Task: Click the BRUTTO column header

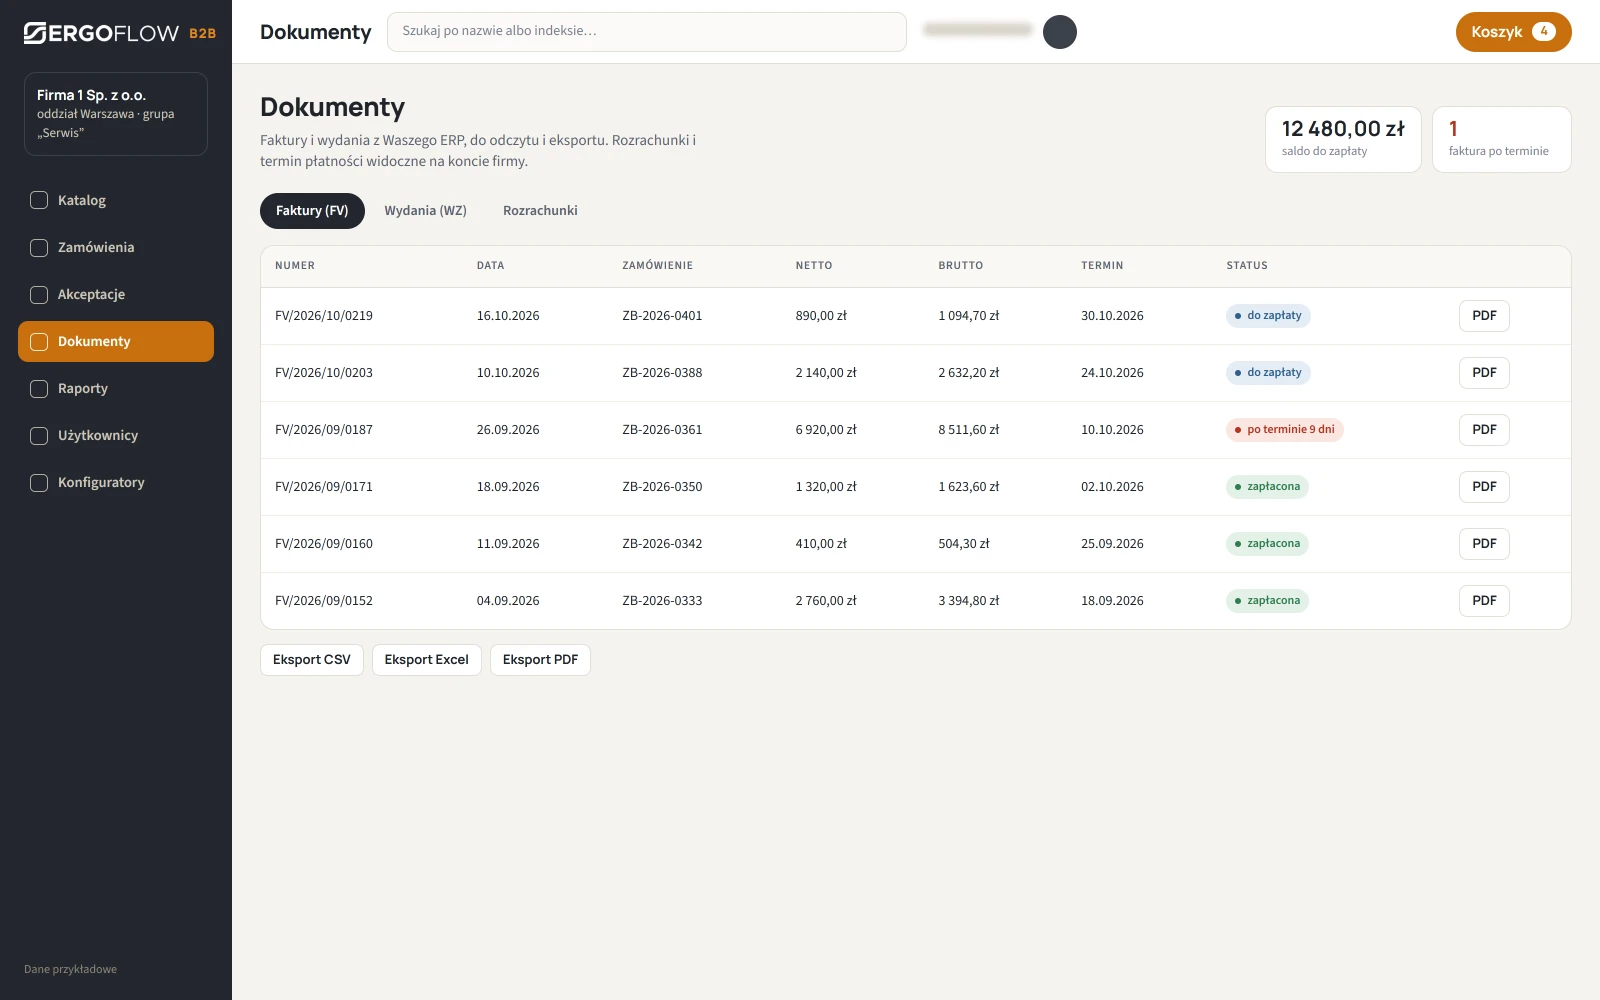Action: point(961,266)
